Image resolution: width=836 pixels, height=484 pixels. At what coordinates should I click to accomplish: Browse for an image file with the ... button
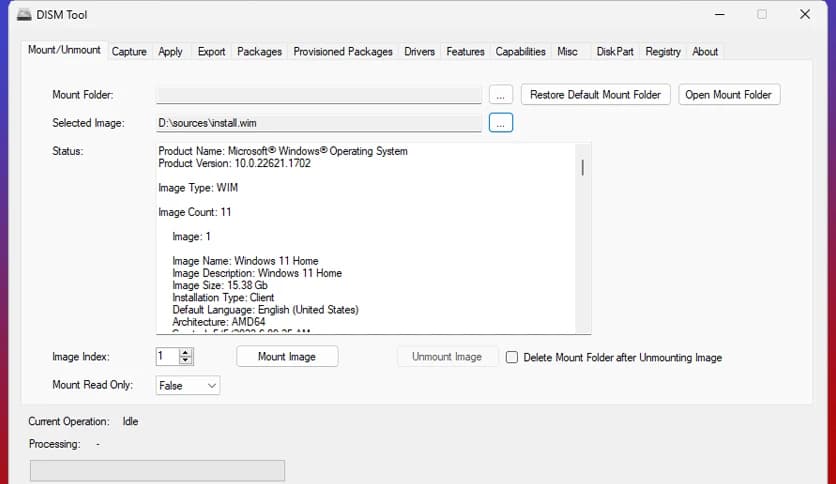tap(501, 123)
